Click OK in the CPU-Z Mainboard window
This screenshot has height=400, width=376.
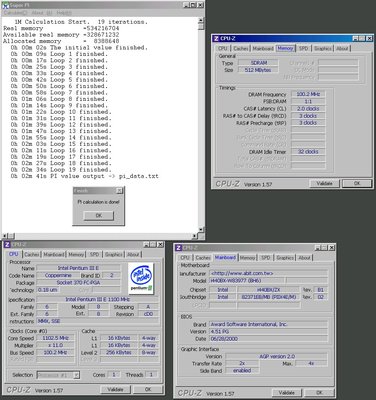[x=319, y=393]
